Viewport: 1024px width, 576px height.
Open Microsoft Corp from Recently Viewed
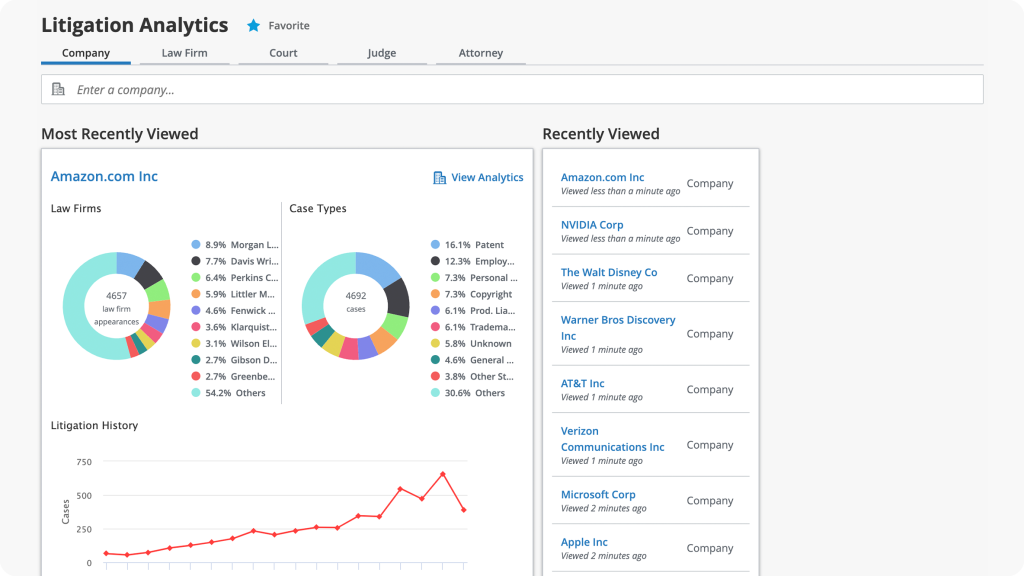tap(598, 494)
